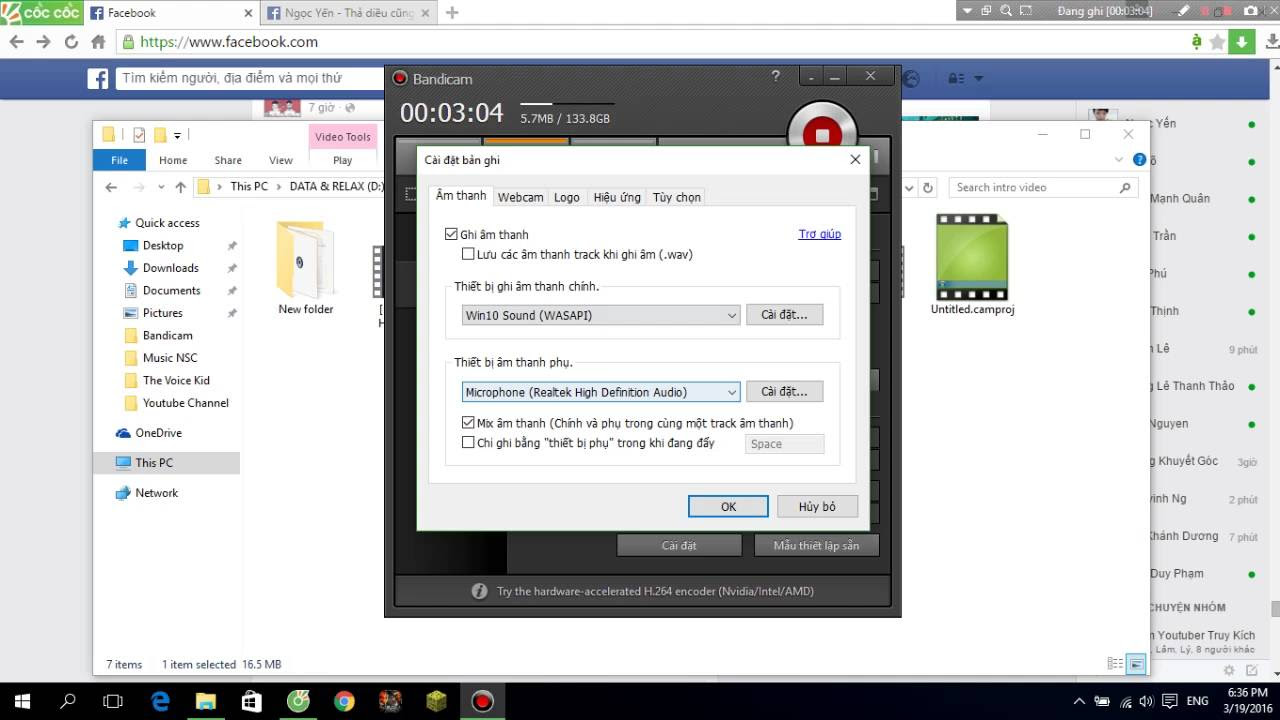Open File menu in Explorer ribbon

tap(119, 160)
